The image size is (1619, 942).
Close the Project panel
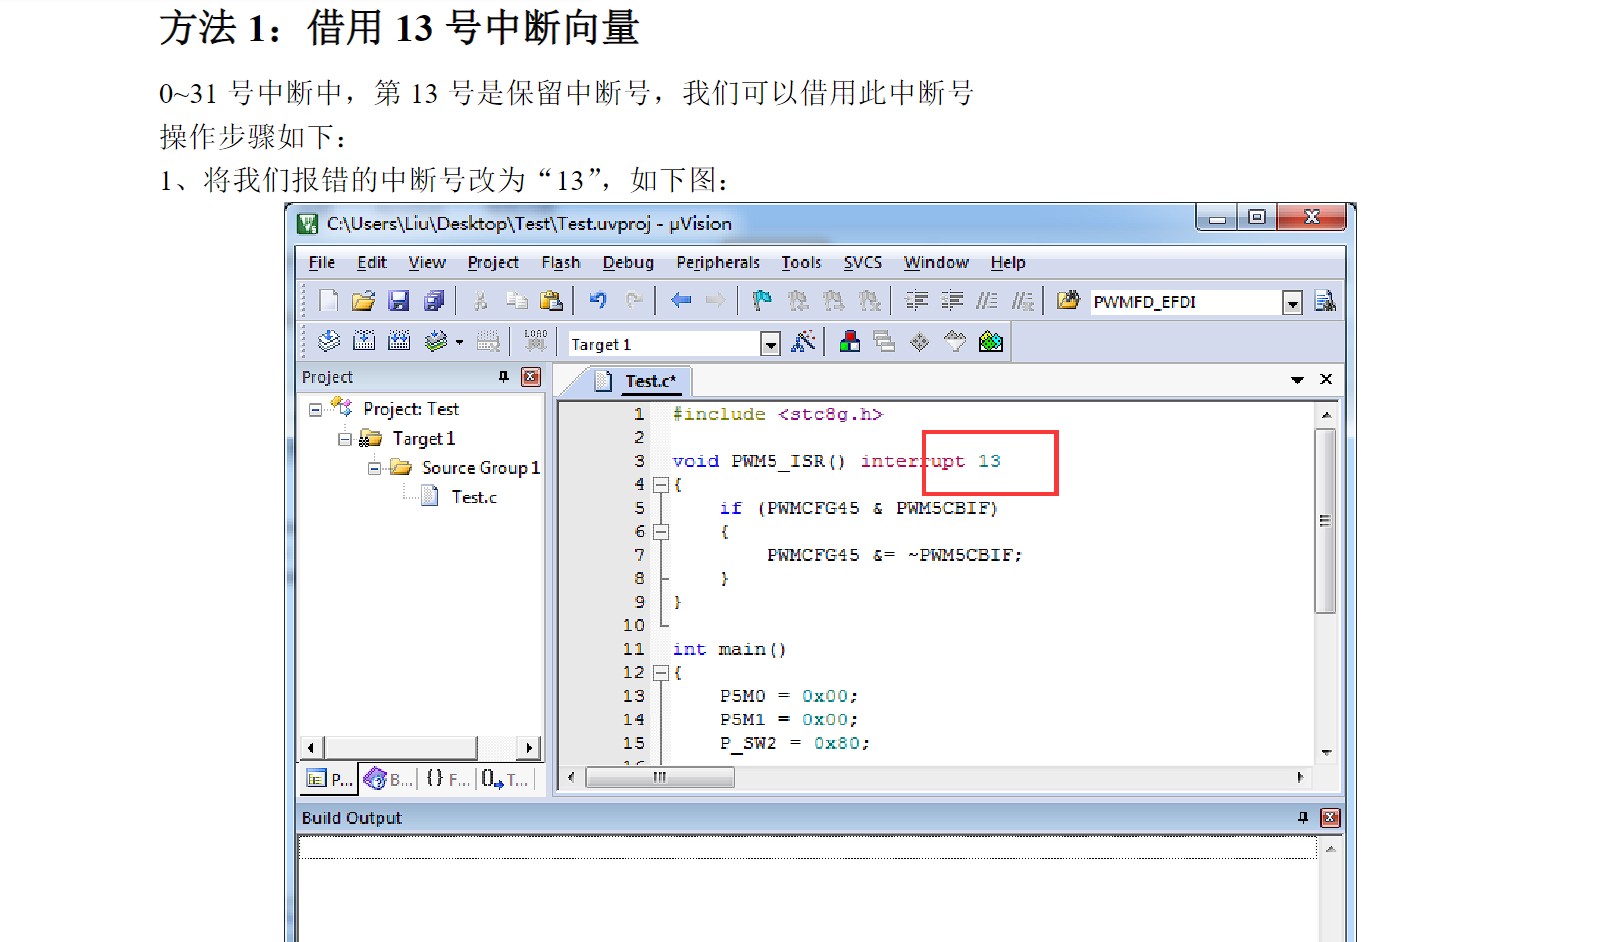[x=531, y=377]
